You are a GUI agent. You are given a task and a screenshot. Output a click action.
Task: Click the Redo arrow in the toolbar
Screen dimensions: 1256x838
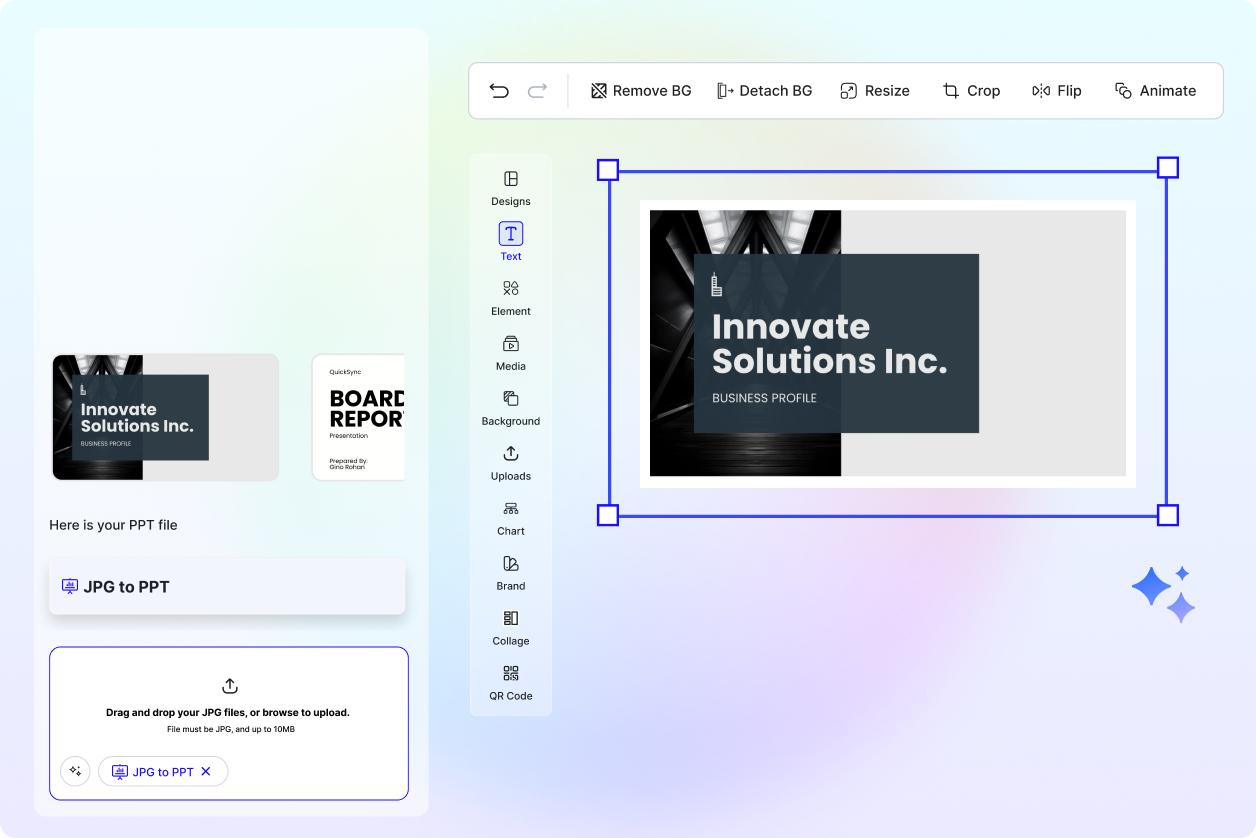point(537,90)
